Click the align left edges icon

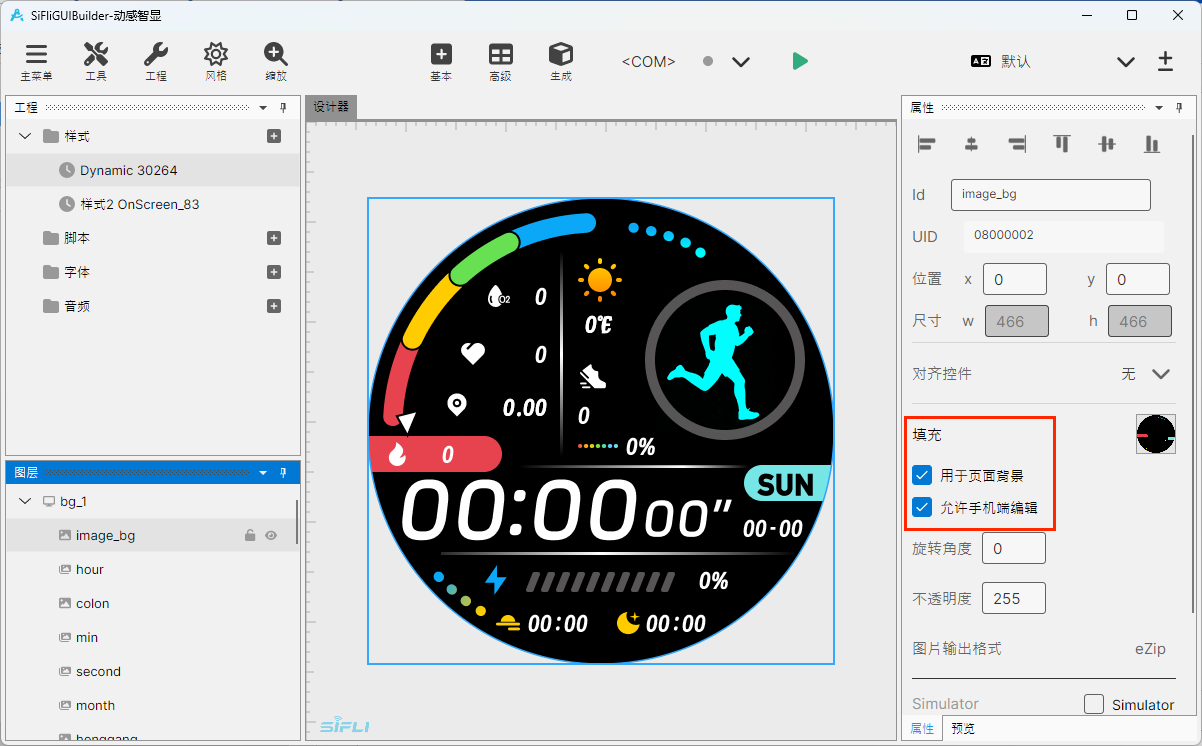(926, 144)
